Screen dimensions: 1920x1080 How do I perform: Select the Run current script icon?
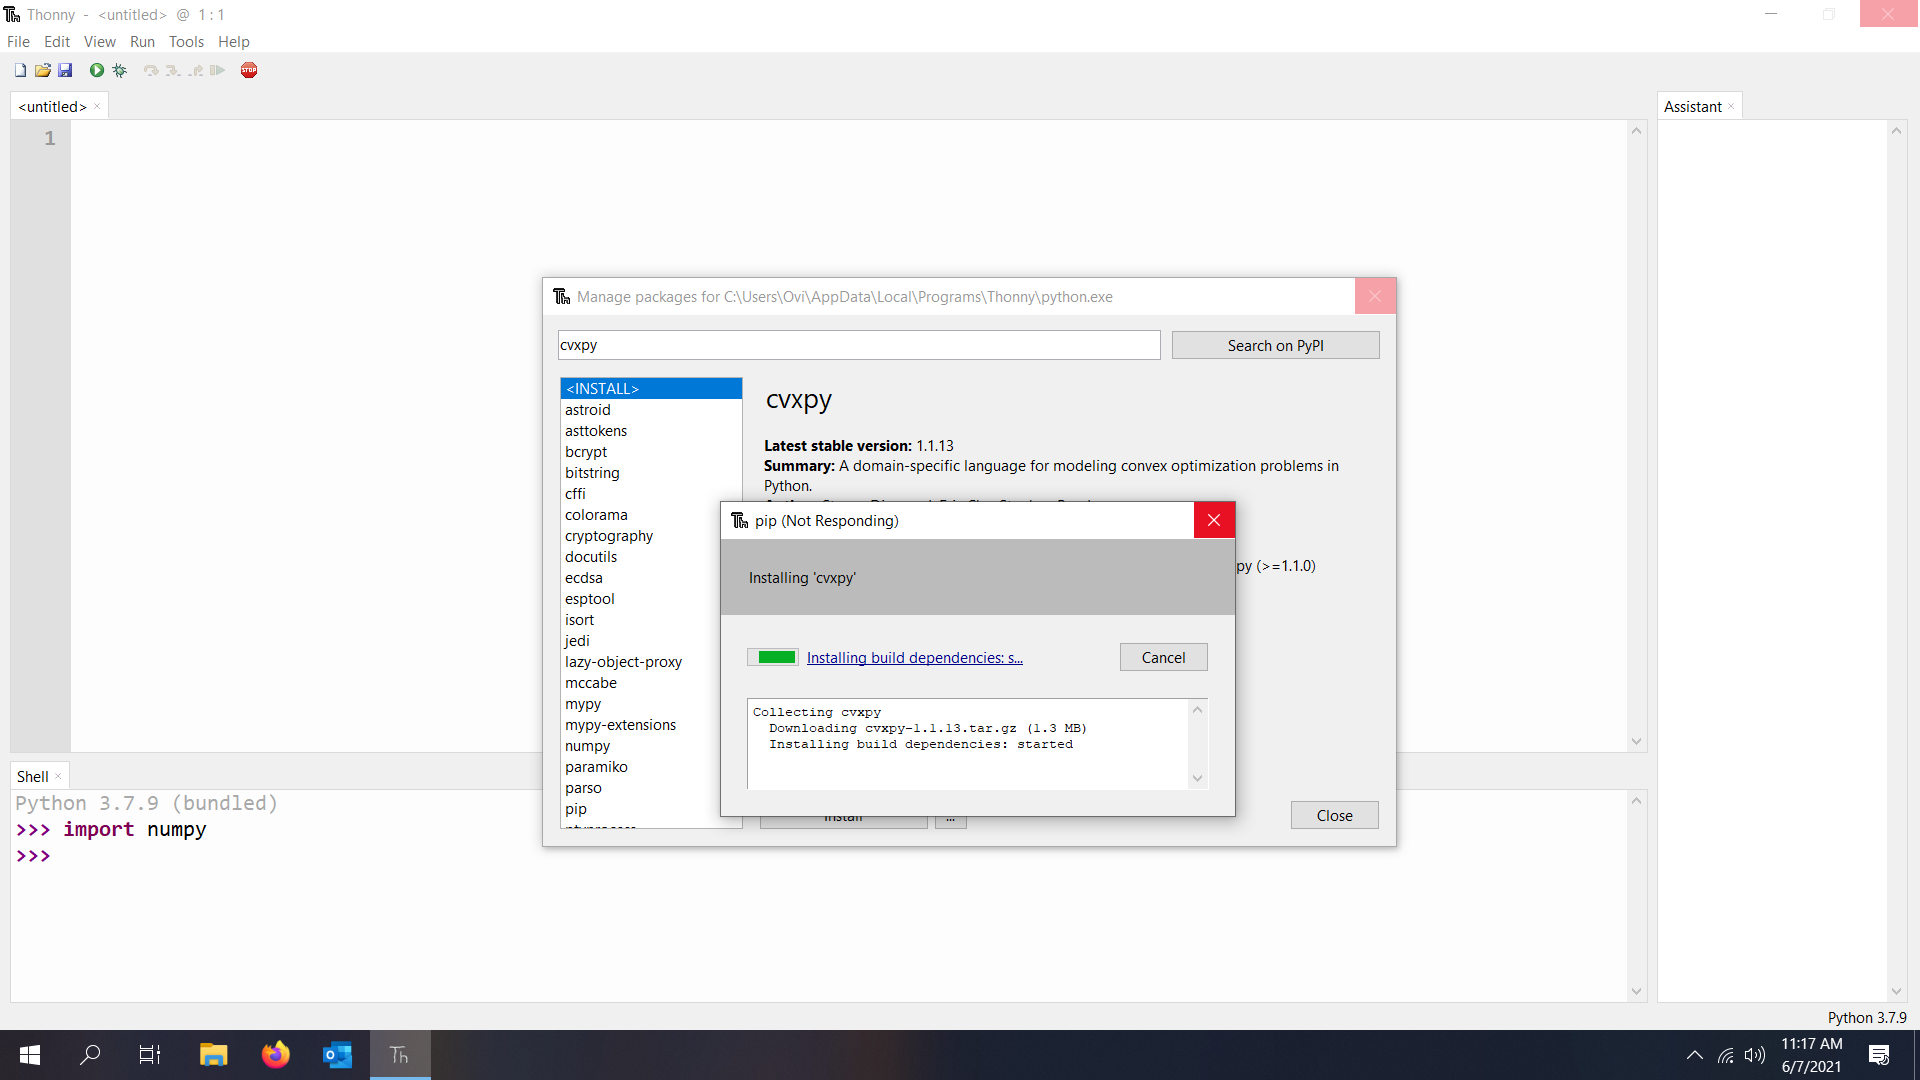[96, 70]
